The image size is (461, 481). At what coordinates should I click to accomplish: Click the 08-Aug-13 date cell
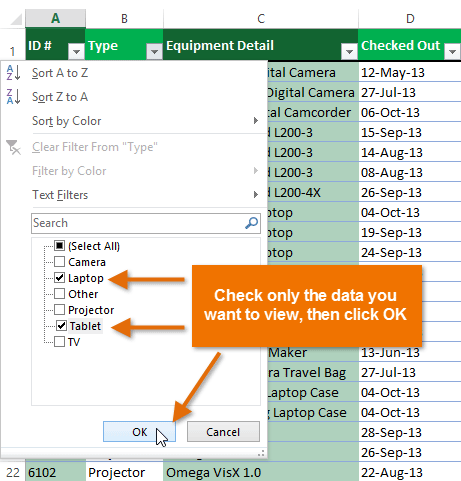pyautogui.click(x=410, y=172)
